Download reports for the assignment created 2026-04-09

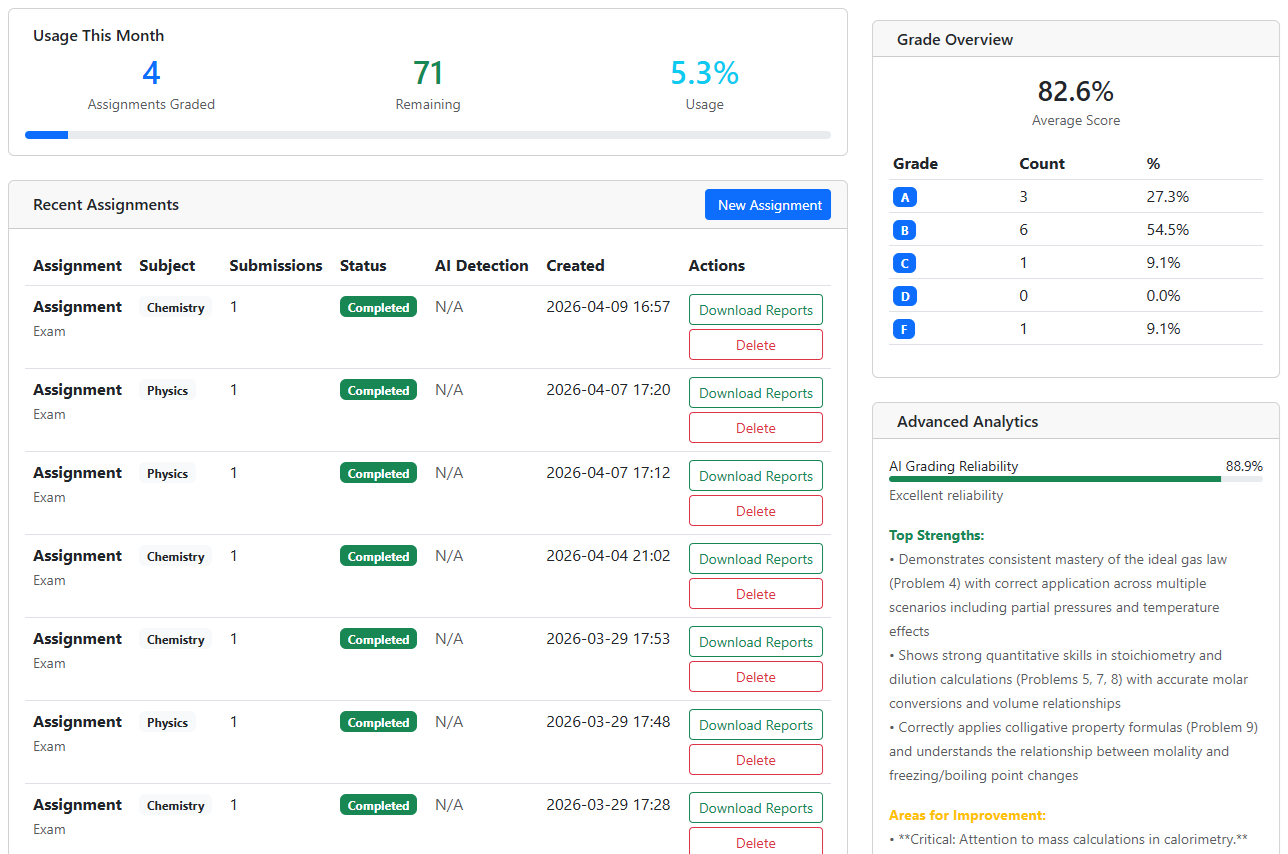(x=755, y=309)
